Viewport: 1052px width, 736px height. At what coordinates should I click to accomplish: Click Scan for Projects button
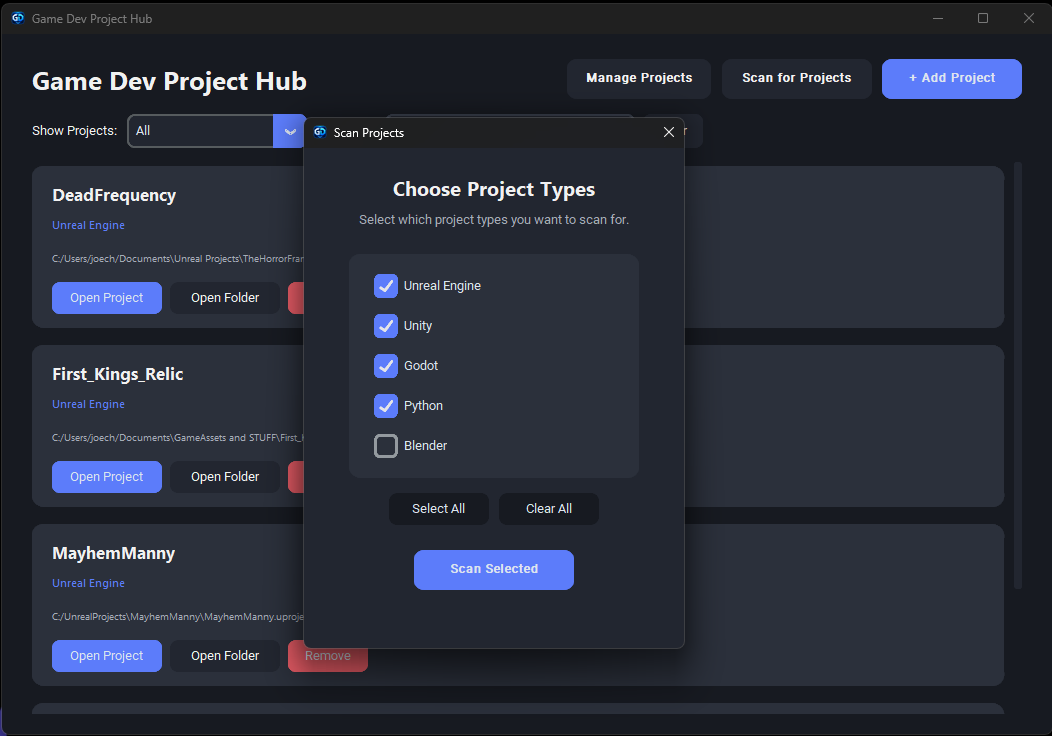pyautogui.click(x=796, y=78)
